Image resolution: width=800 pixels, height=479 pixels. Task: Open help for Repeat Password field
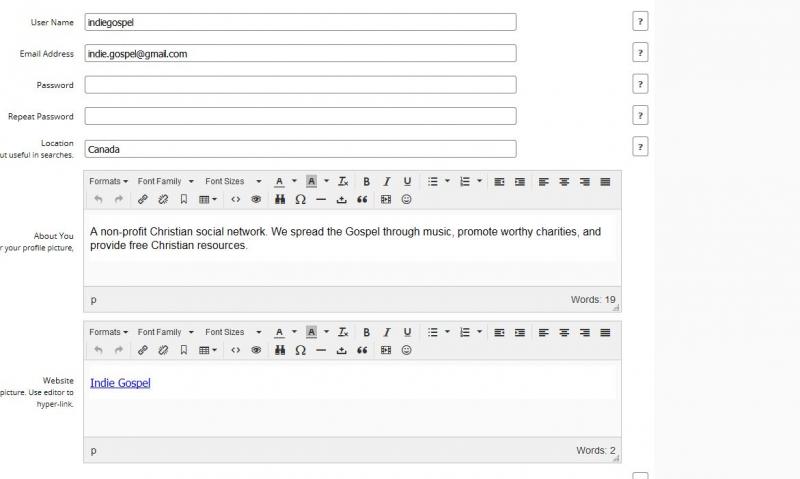point(640,115)
